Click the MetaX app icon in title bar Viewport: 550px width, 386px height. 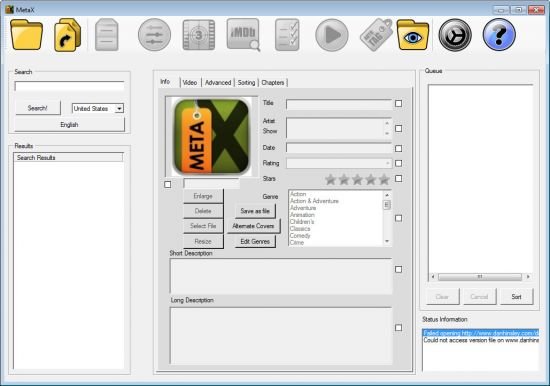[x=9, y=9]
